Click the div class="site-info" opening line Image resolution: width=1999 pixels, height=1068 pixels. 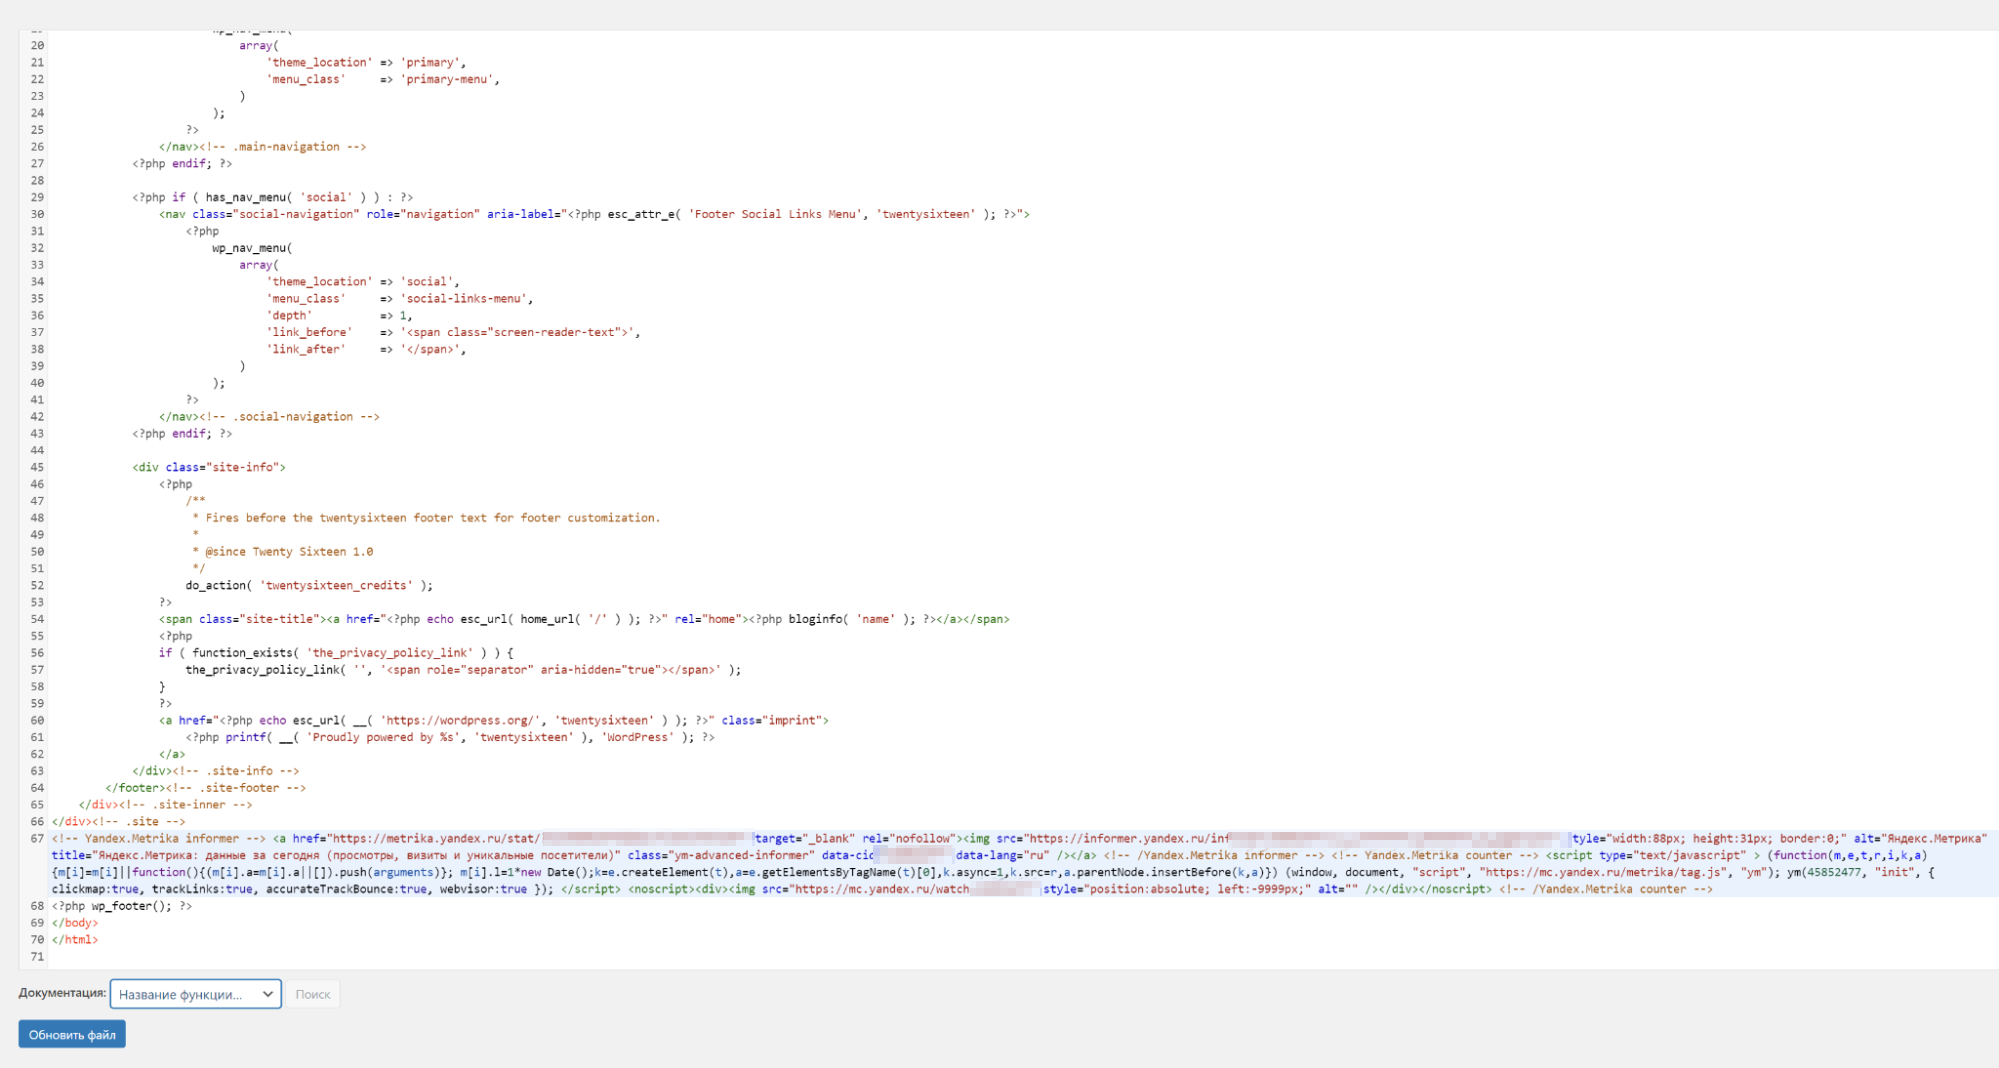[209, 467]
